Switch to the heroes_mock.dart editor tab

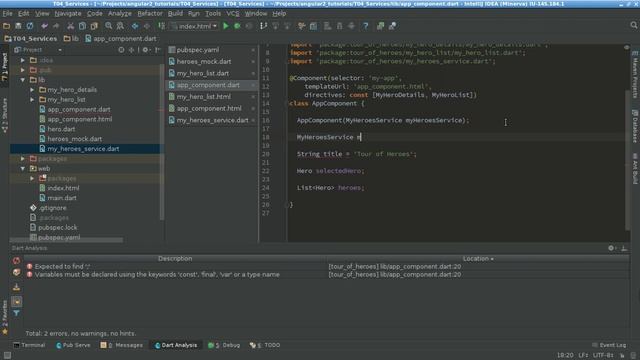click(x=212, y=62)
